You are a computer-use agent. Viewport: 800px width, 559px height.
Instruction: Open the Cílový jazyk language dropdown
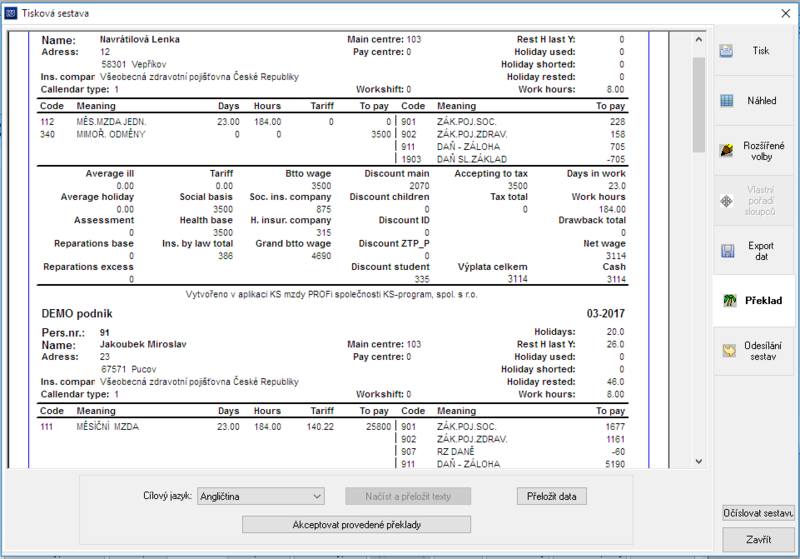[260, 496]
